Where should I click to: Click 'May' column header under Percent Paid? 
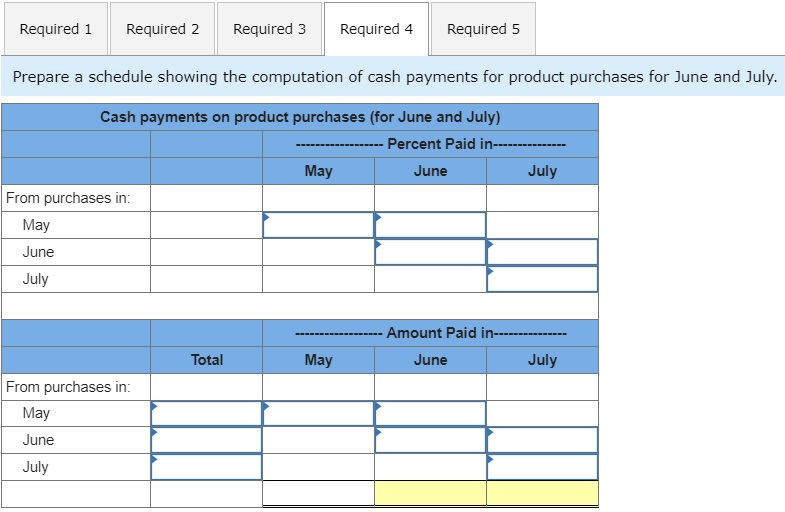(318, 171)
